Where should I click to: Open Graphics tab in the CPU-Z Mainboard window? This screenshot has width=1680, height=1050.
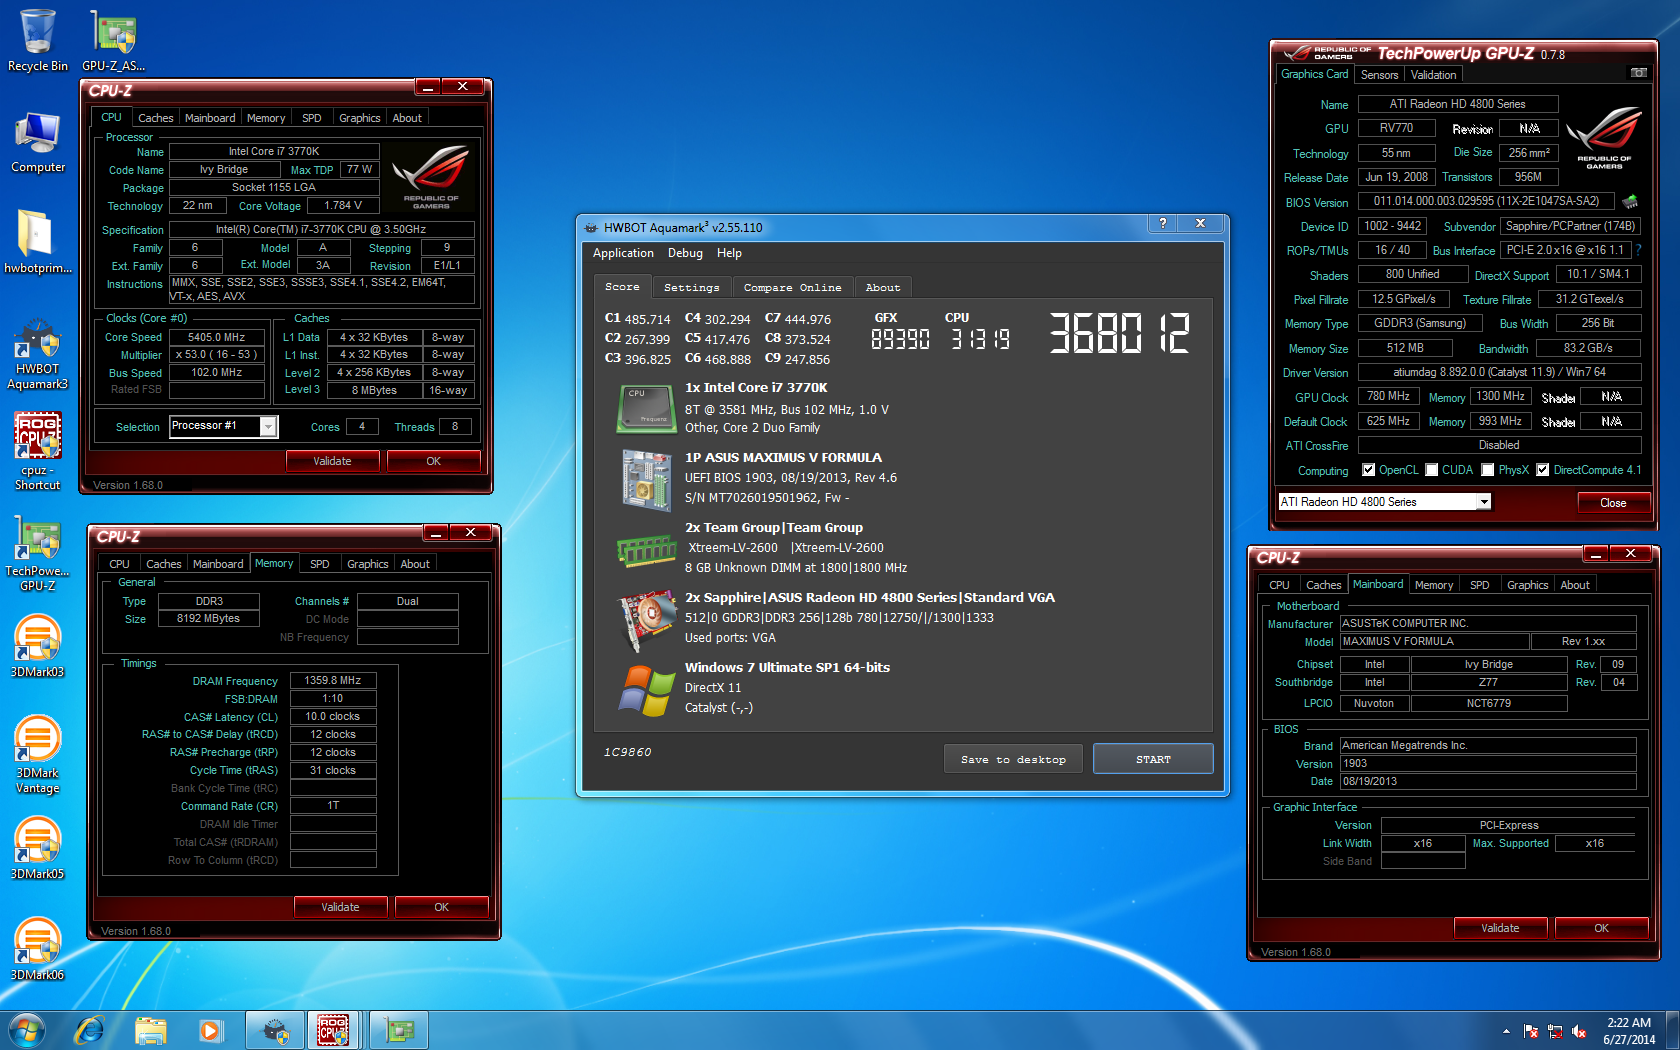(1527, 585)
